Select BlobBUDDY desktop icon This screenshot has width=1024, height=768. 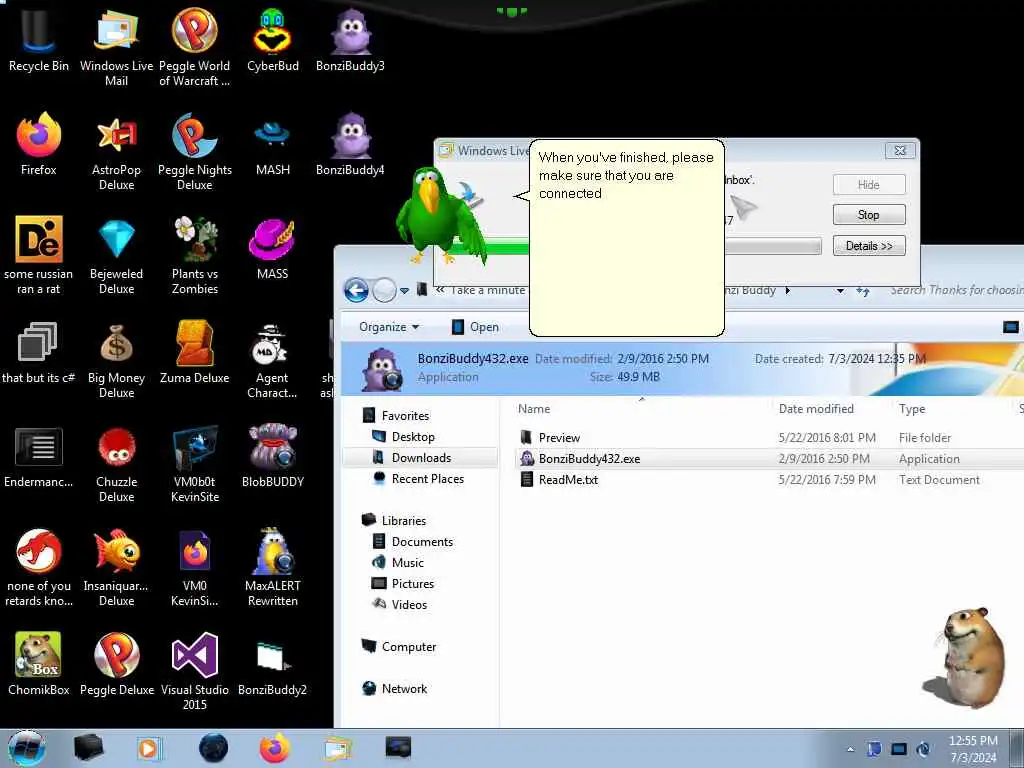(x=272, y=456)
